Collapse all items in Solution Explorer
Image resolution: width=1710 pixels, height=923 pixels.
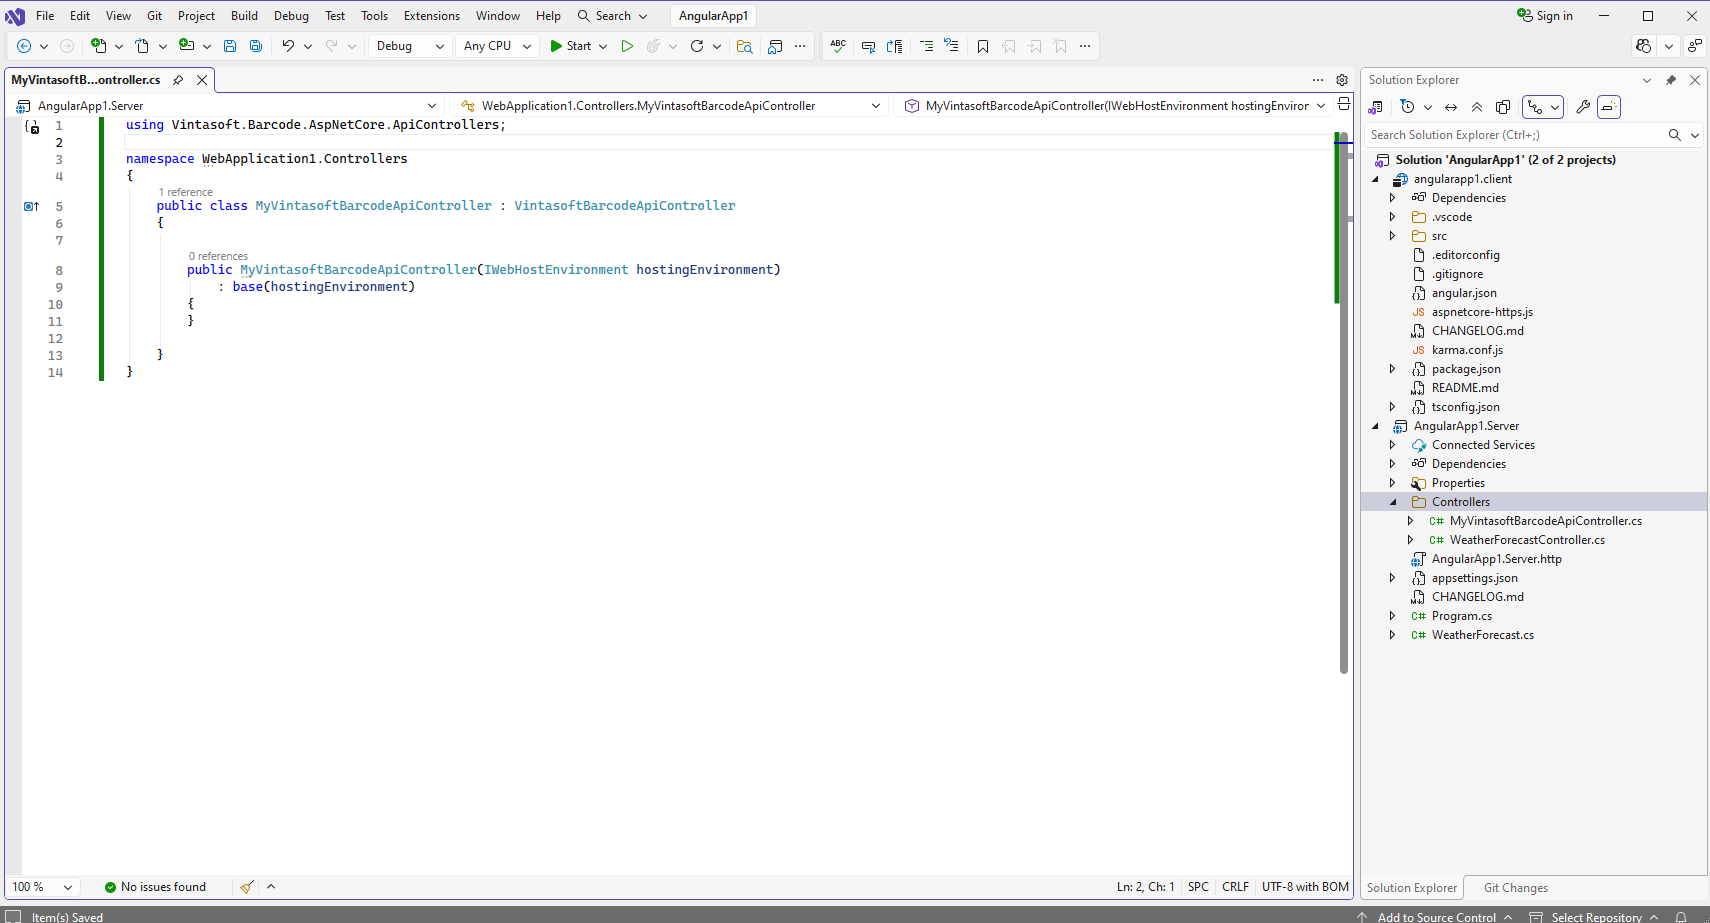coord(1478,107)
